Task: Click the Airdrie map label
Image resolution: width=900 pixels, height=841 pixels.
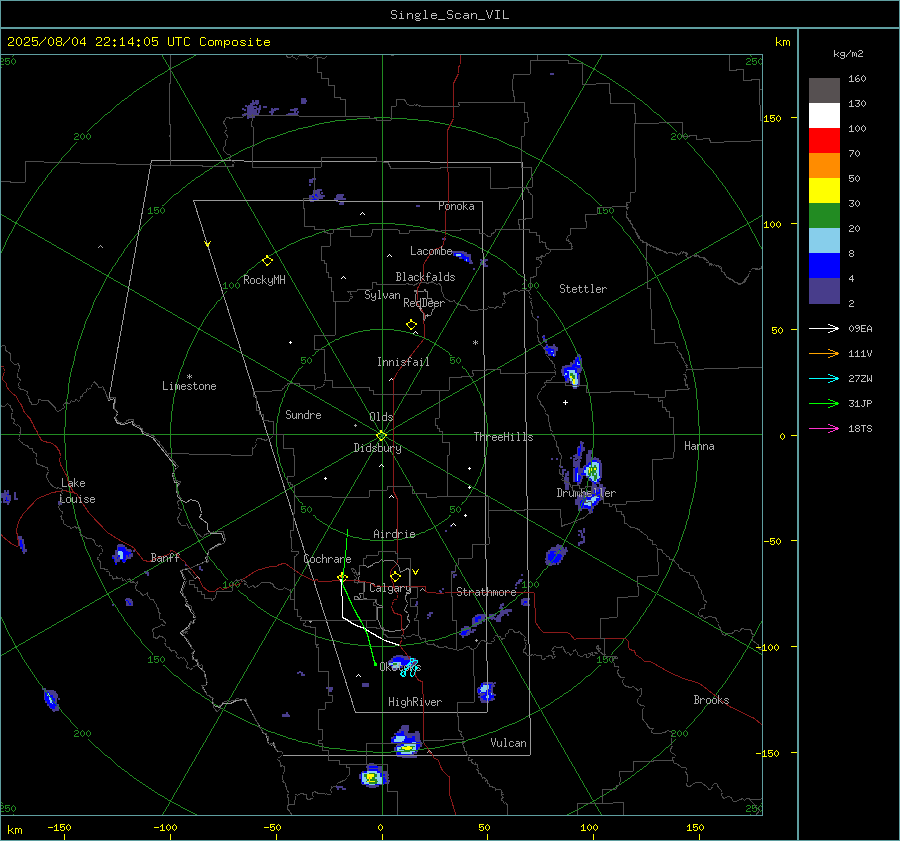Action: [x=394, y=534]
